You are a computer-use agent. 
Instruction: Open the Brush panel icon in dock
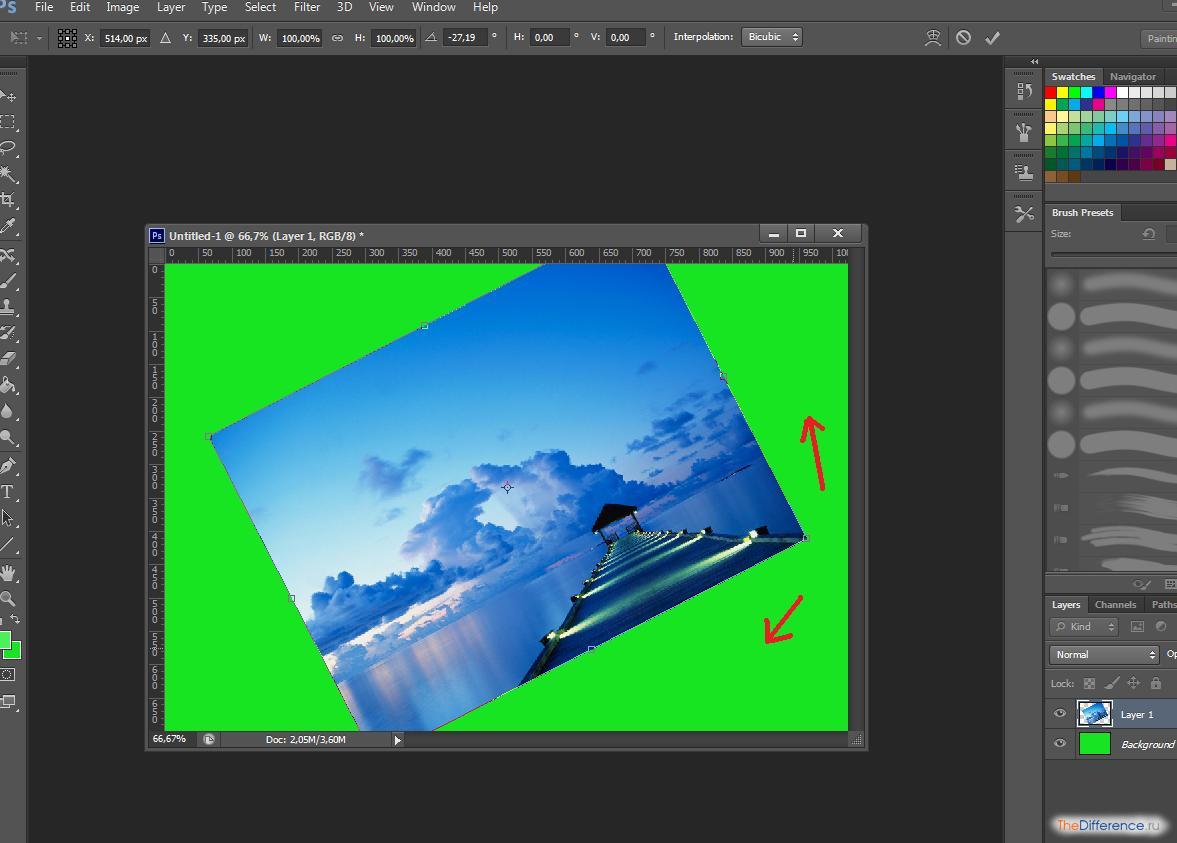click(x=1024, y=132)
